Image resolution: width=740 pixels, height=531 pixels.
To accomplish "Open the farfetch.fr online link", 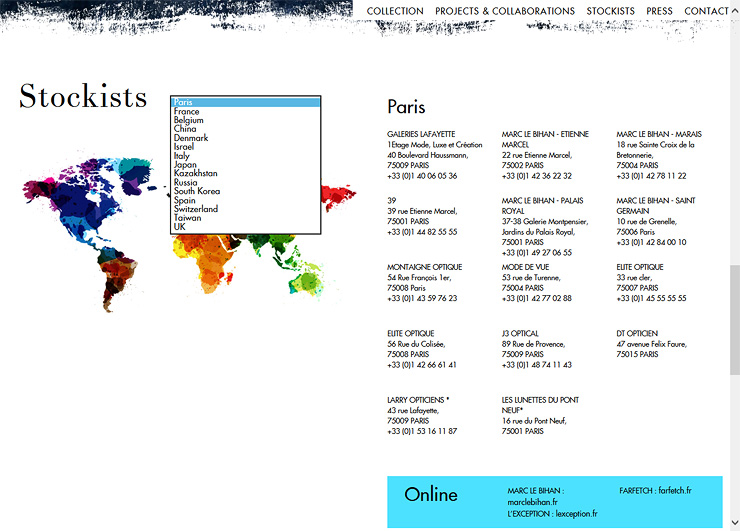I will tap(675, 491).
